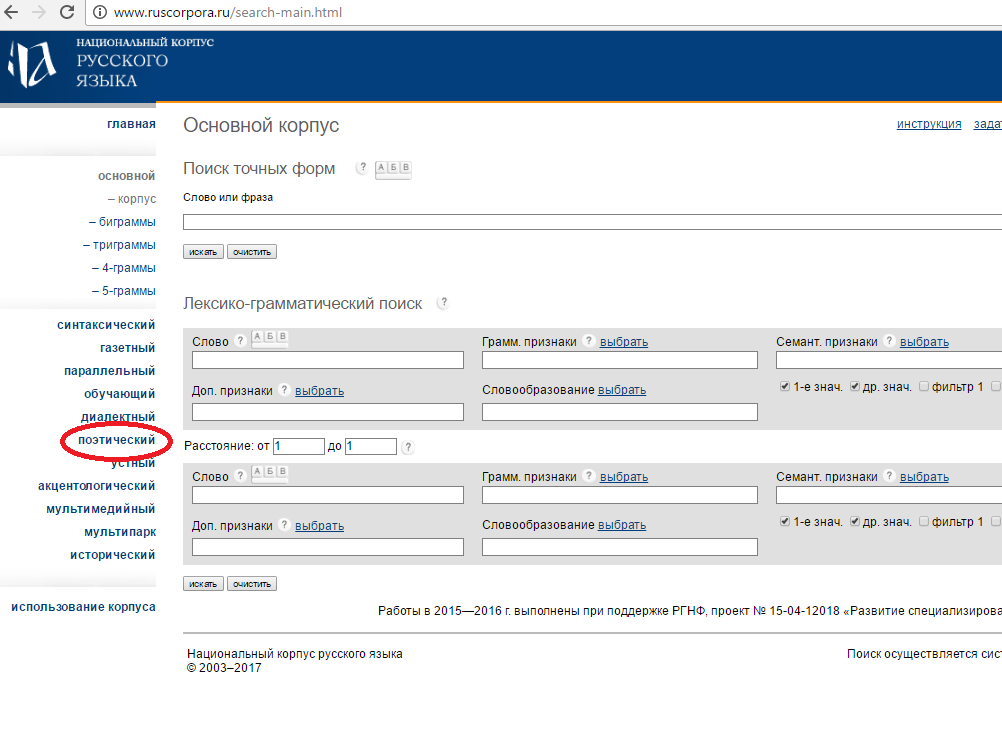Open поэтический corpus
Image resolution: width=1002 pixels, height=735 pixels.
coord(116,440)
